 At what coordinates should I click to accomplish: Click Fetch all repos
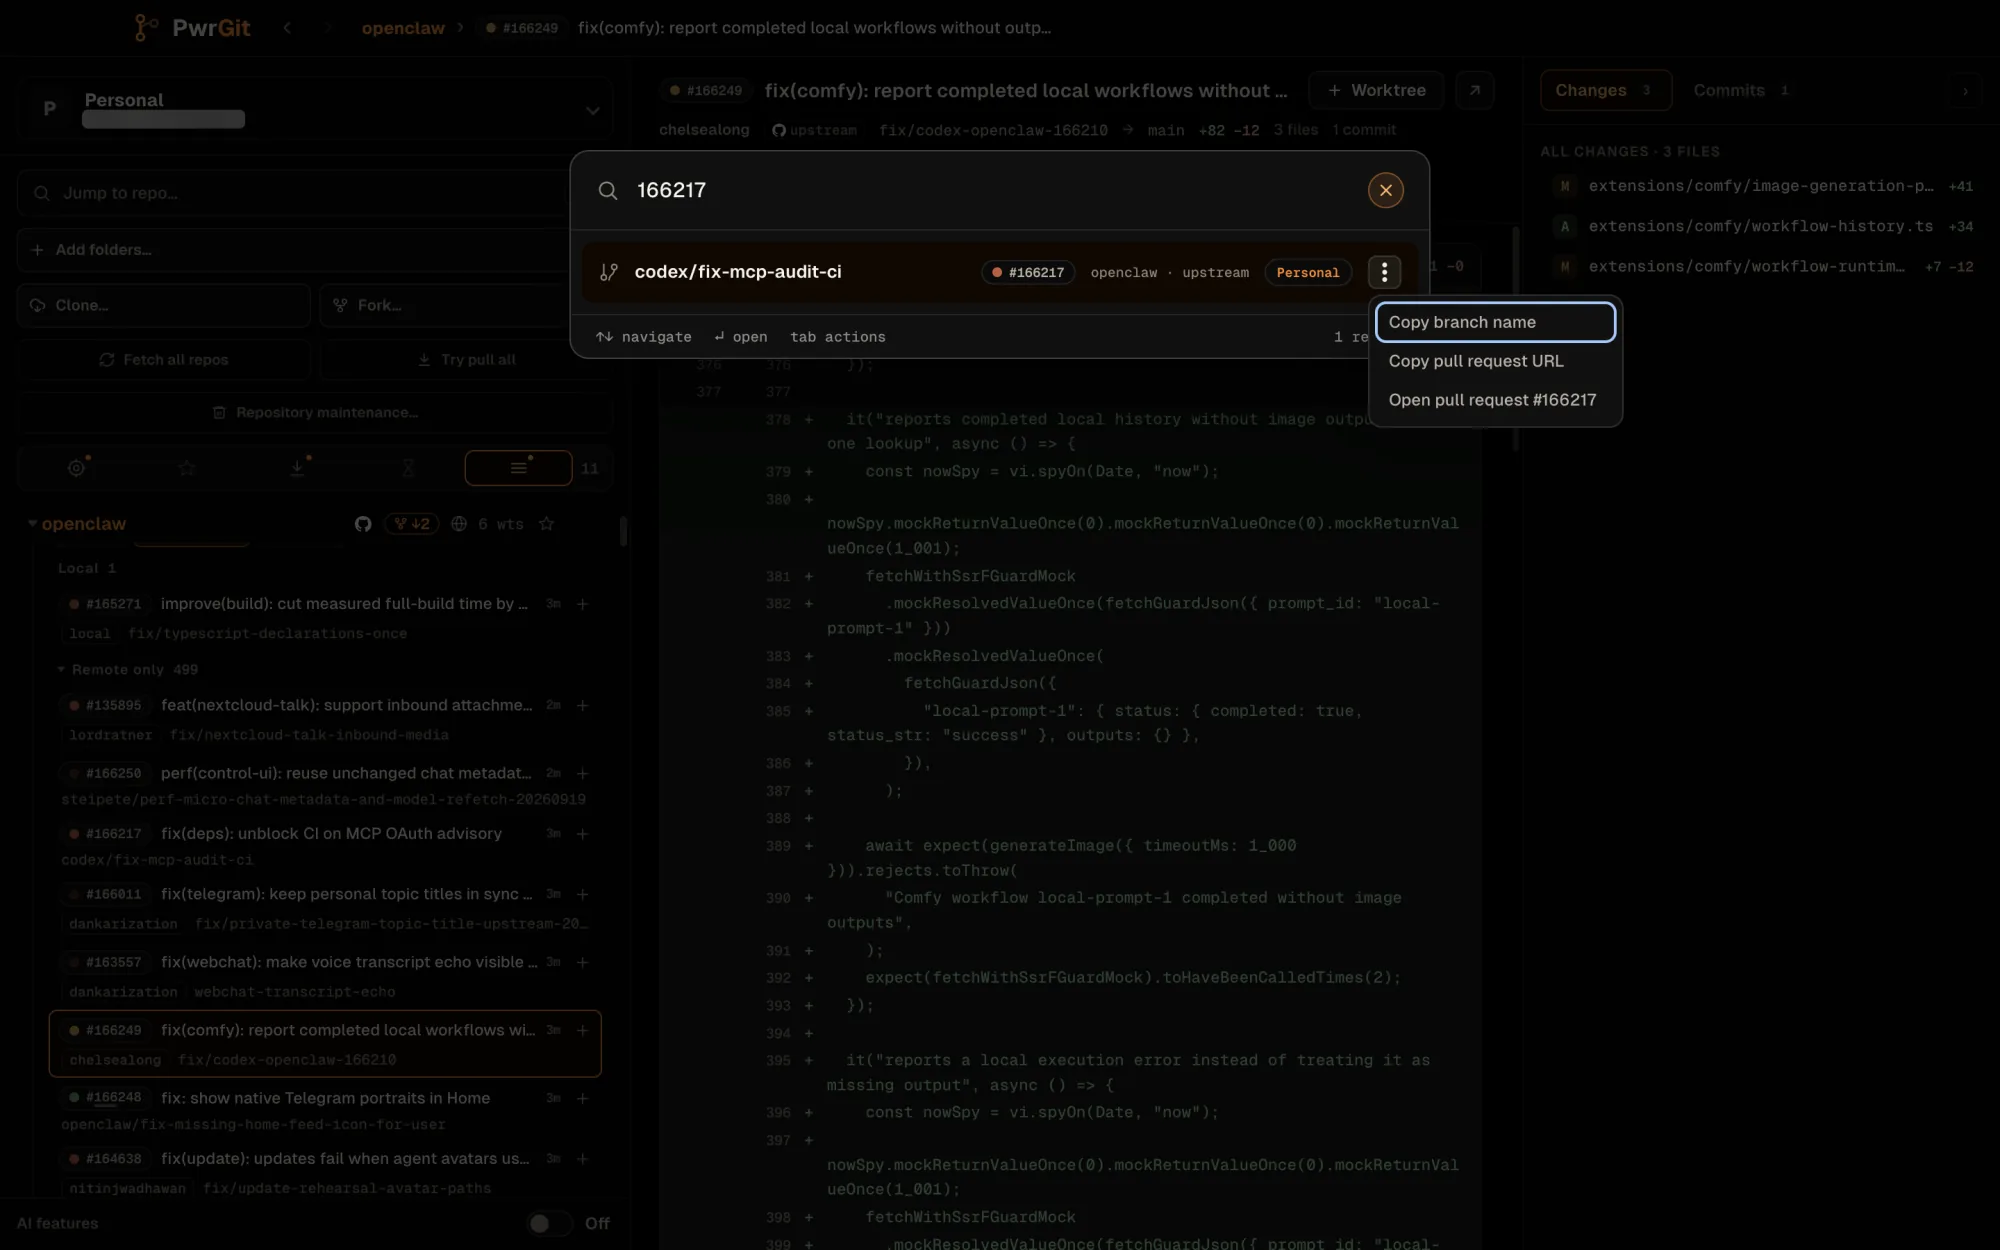pos(163,360)
